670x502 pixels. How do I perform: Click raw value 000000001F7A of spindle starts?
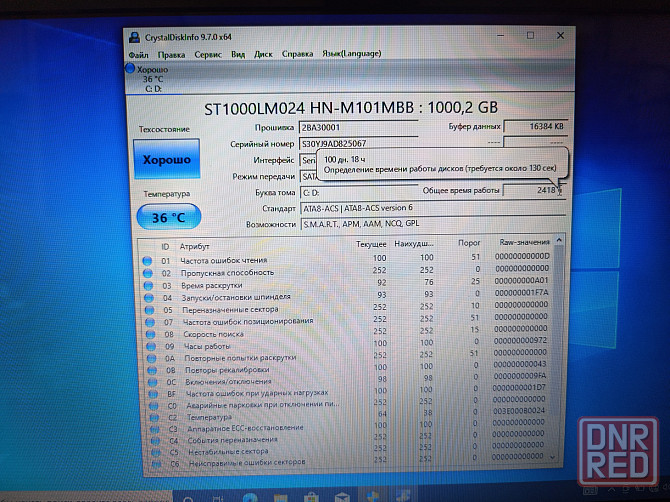click(x=521, y=293)
